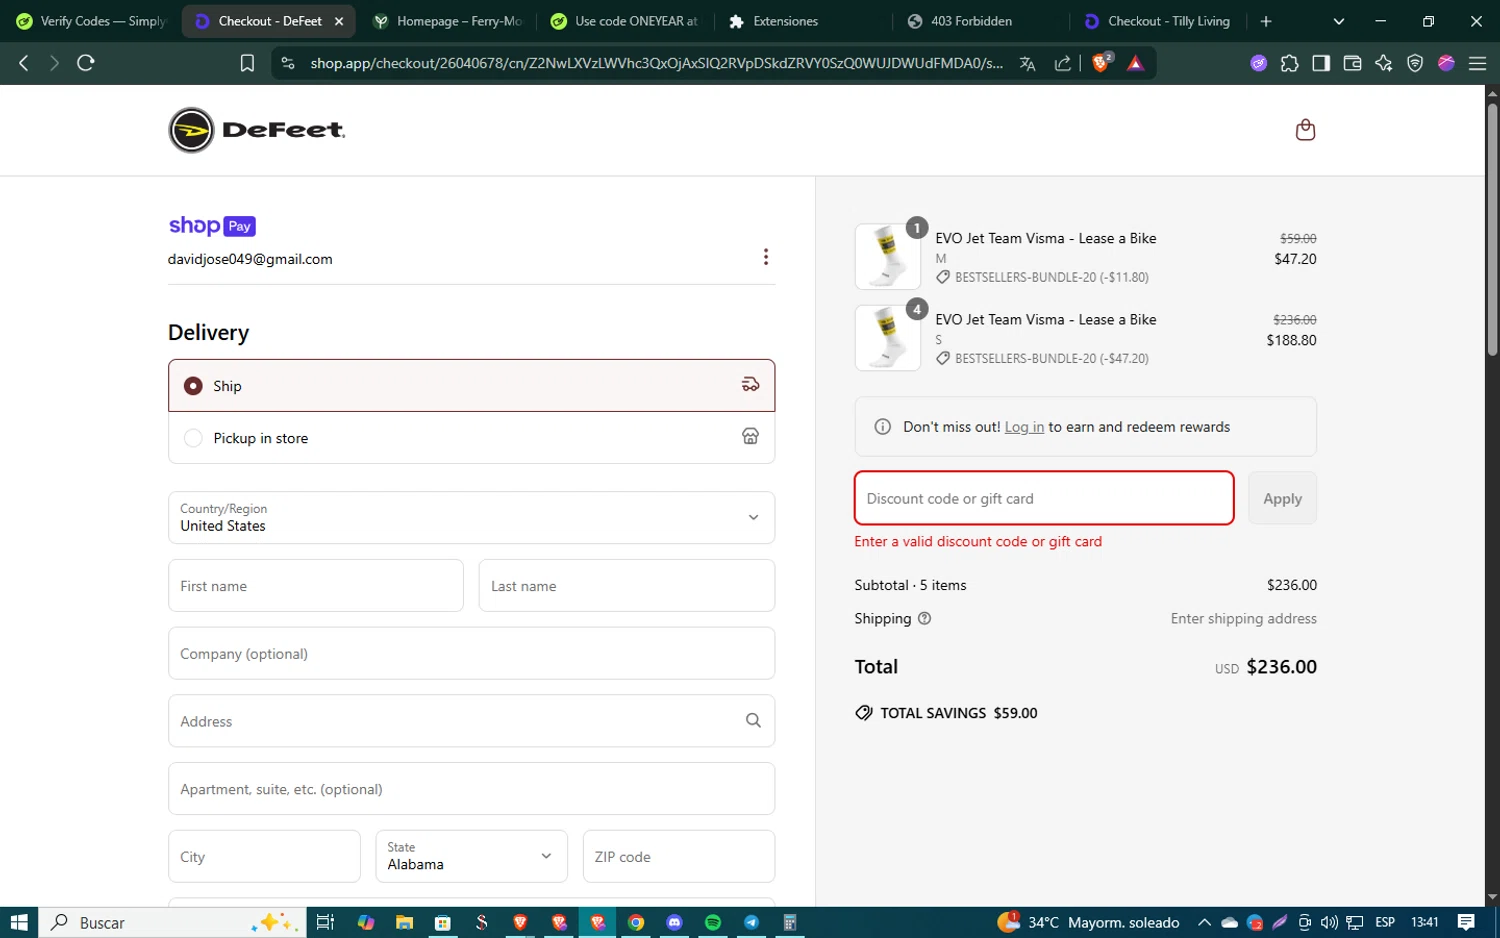Open the shopping bag cart icon
The image size is (1500, 938).
(1305, 130)
